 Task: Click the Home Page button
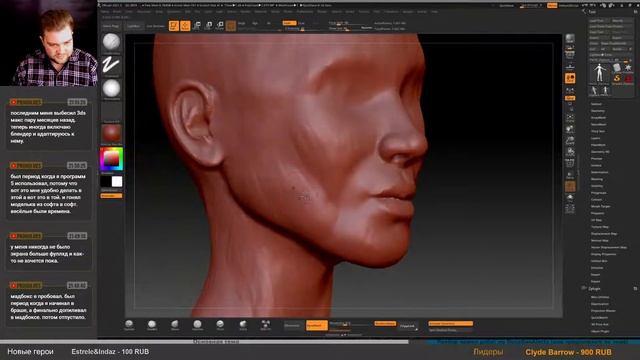click(111, 26)
